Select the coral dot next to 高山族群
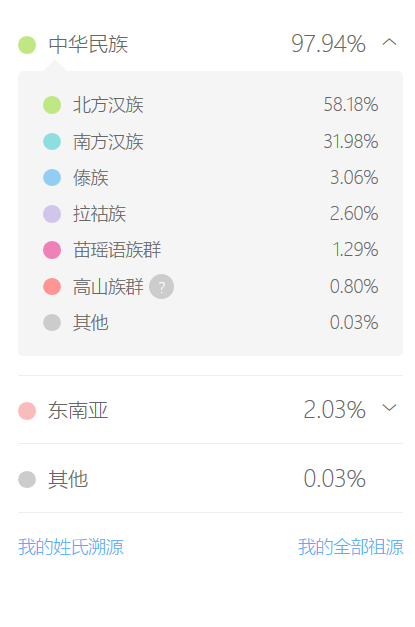This screenshot has width=415, height=627. tap(52, 287)
